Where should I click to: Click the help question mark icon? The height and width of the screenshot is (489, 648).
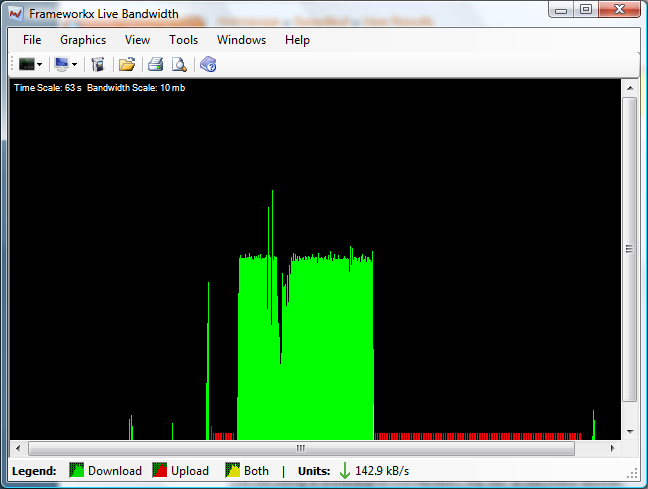point(208,65)
